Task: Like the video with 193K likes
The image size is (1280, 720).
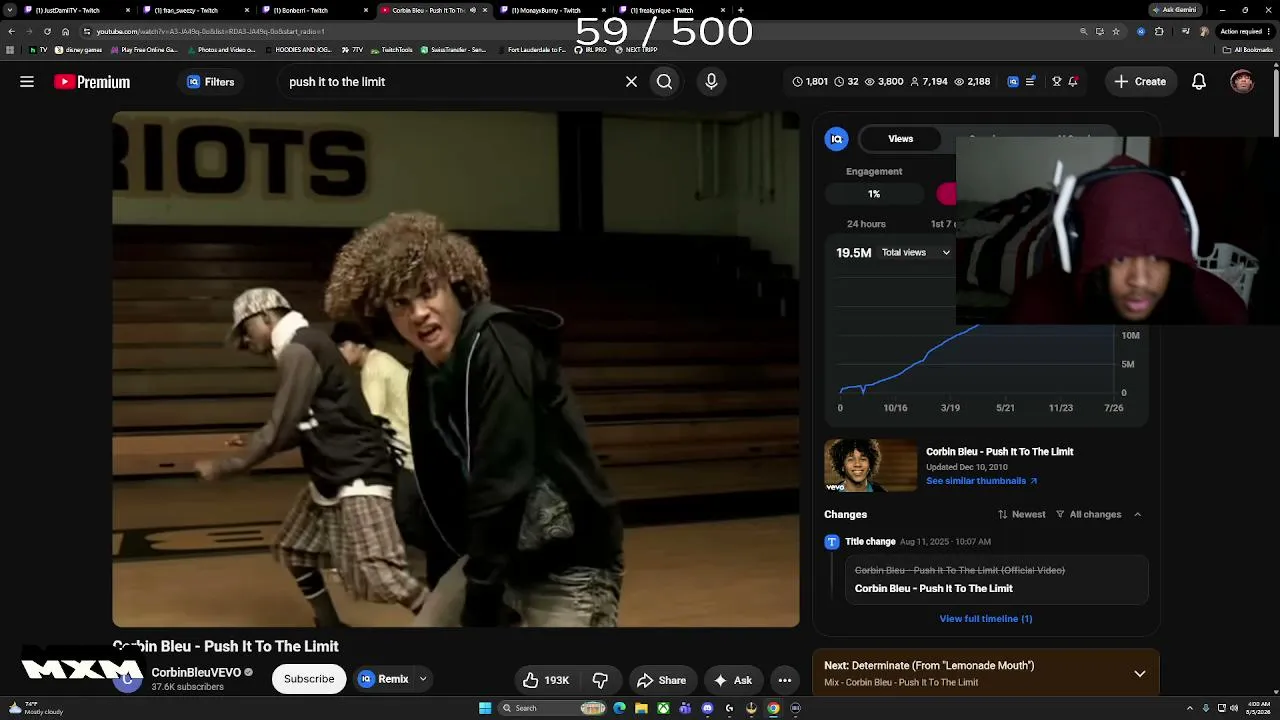Action: 545,680
